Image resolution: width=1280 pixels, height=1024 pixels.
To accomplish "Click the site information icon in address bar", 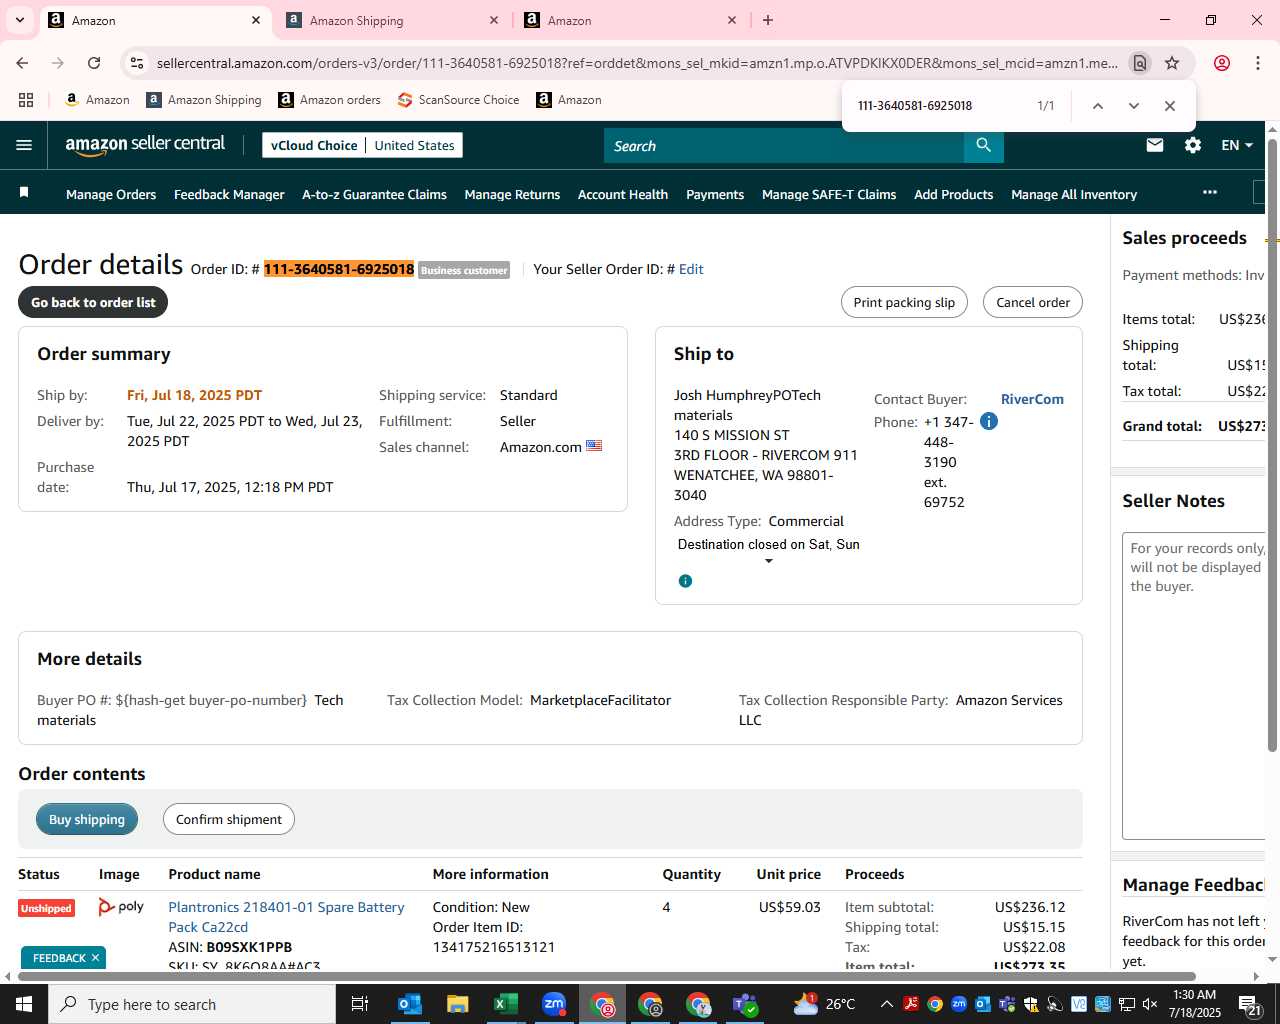I will (x=137, y=63).
